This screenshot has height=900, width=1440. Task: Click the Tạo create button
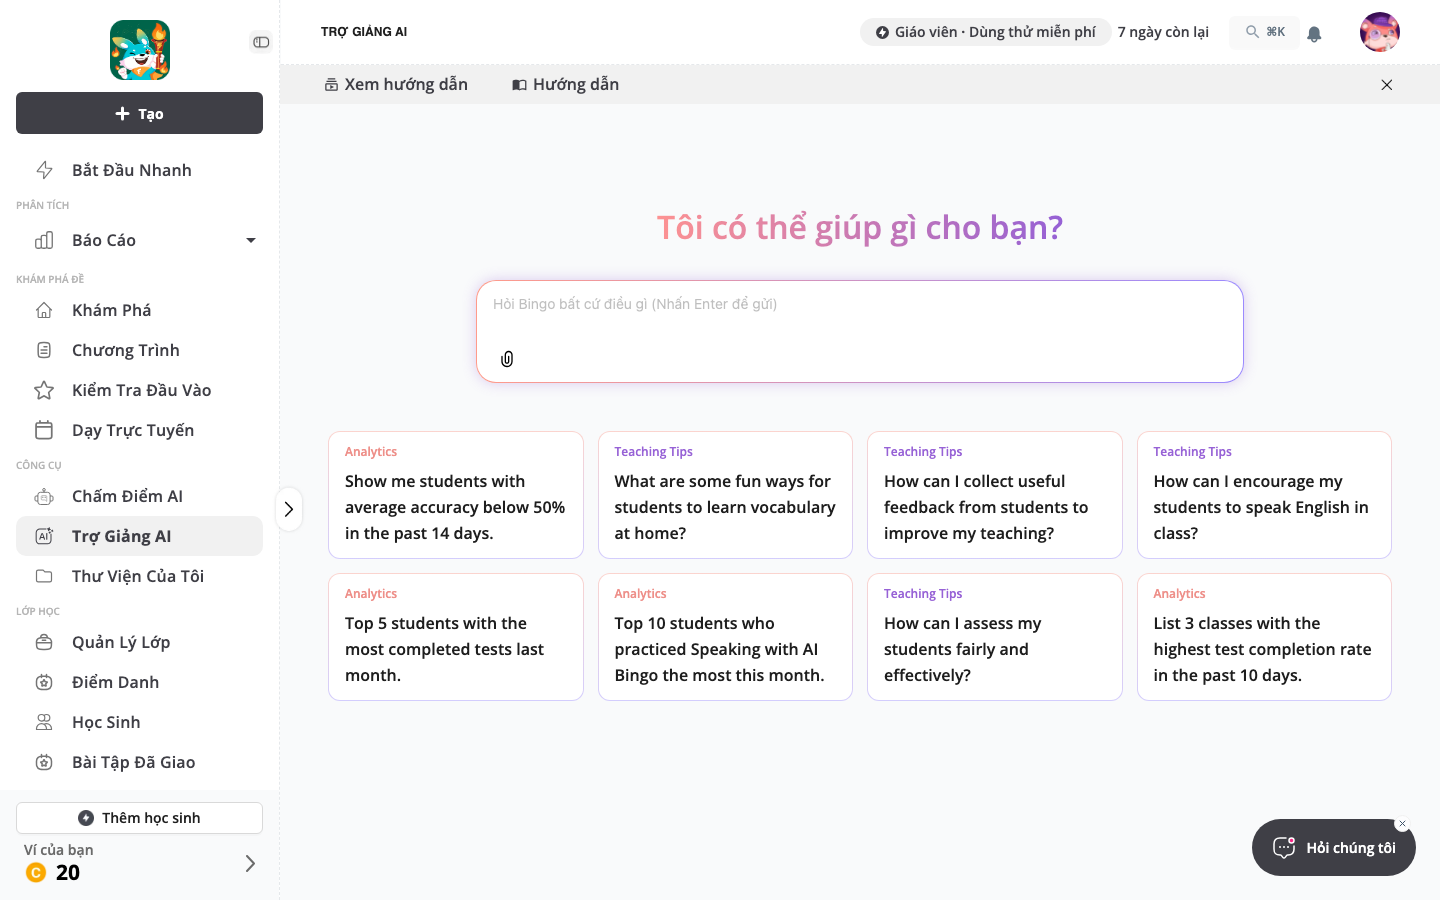coord(139,113)
